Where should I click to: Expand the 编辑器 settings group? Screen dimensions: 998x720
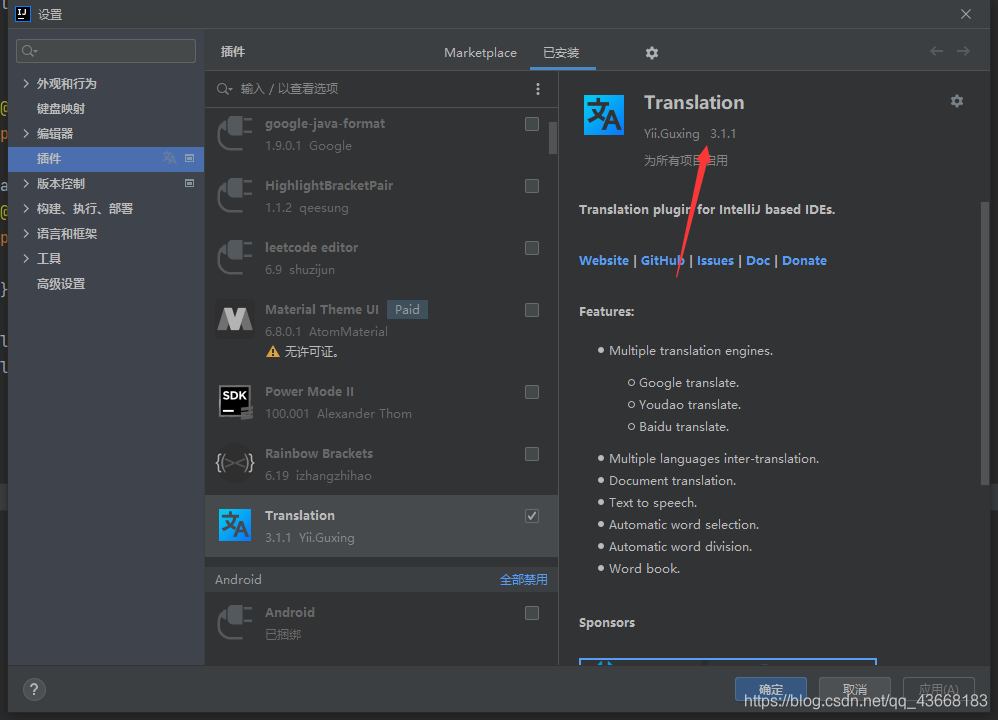pyautogui.click(x=26, y=133)
